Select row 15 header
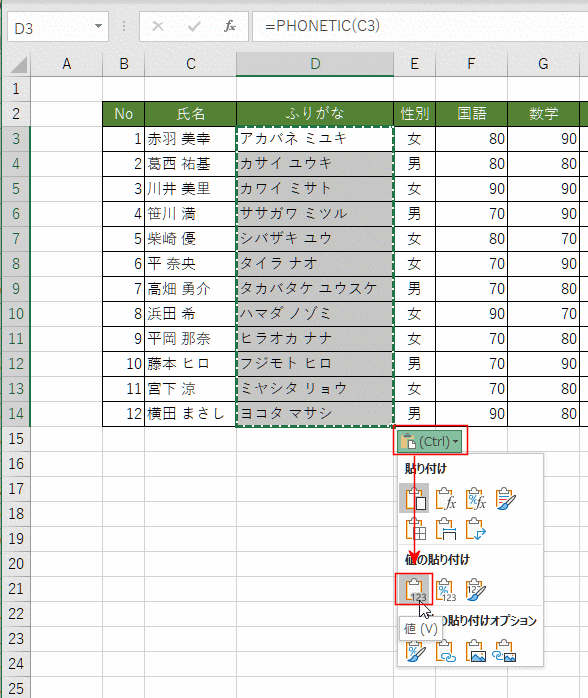The height and width of the screenshot is (698, 588). click(x=16, y=439)
